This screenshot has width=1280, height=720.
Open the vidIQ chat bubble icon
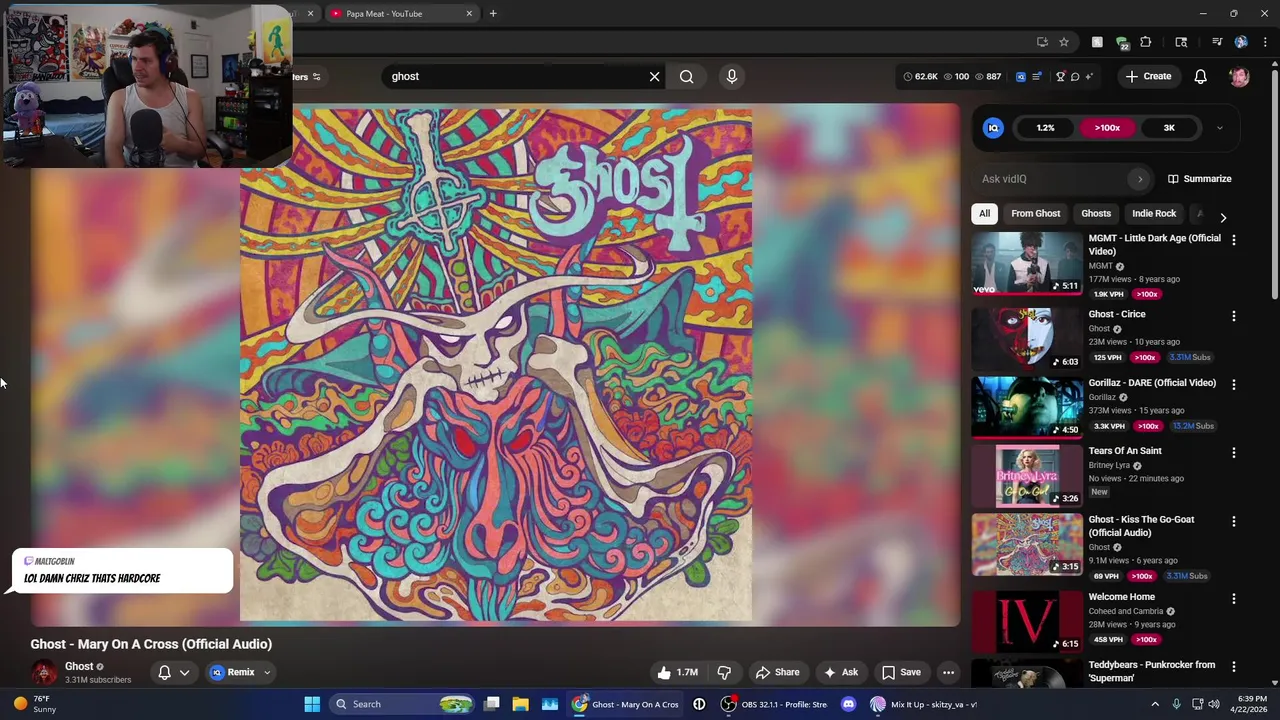[x=1075, y=77]
